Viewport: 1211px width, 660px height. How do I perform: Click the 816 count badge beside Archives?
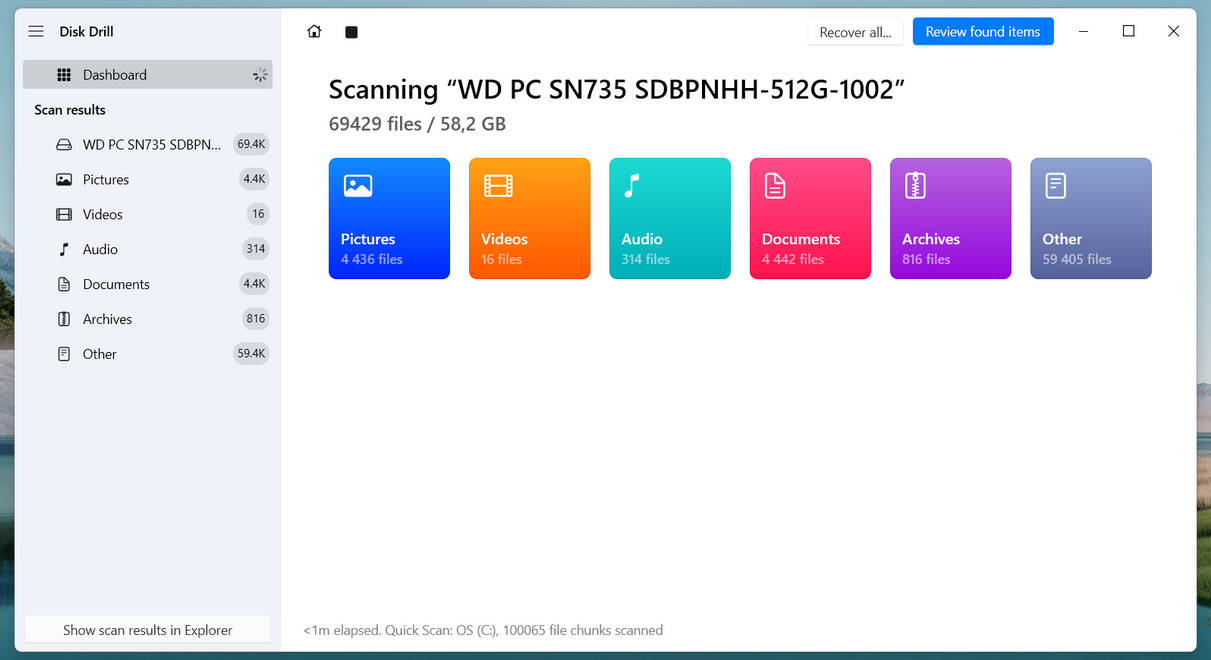256,319
